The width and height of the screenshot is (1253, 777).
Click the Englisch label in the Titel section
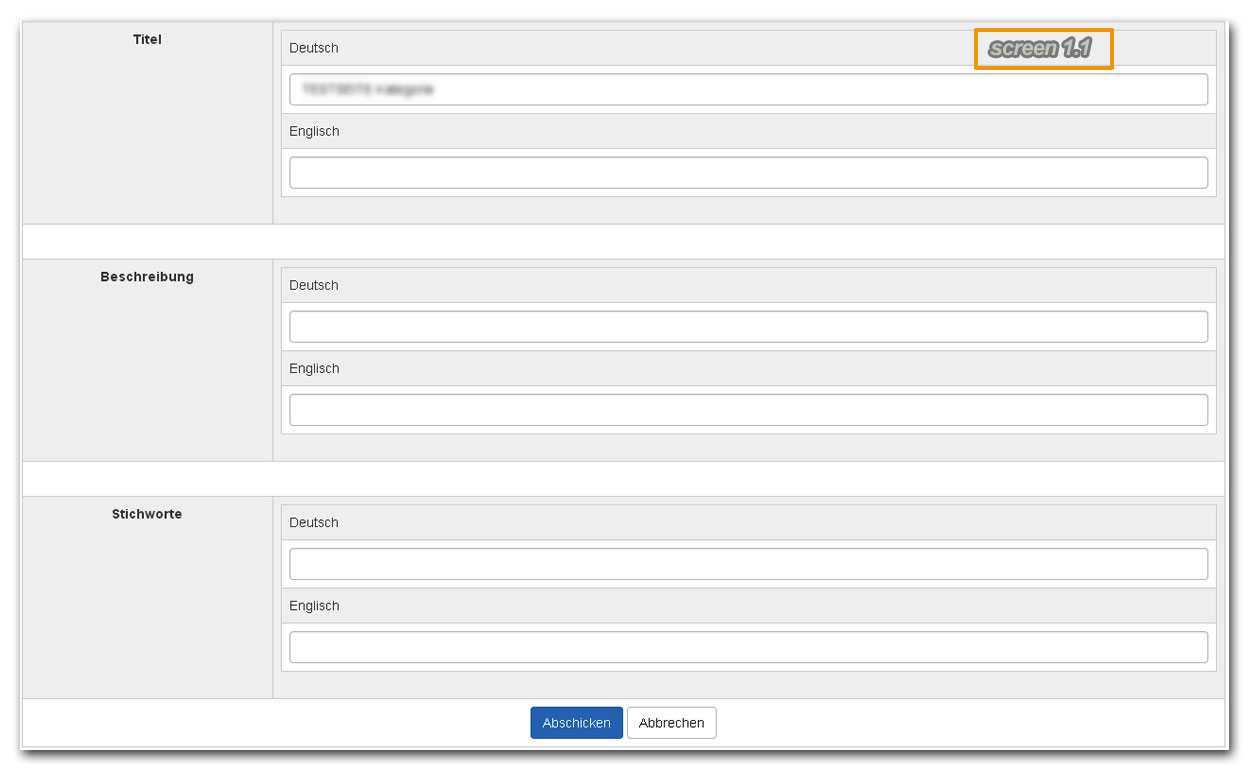click(313, 131)
